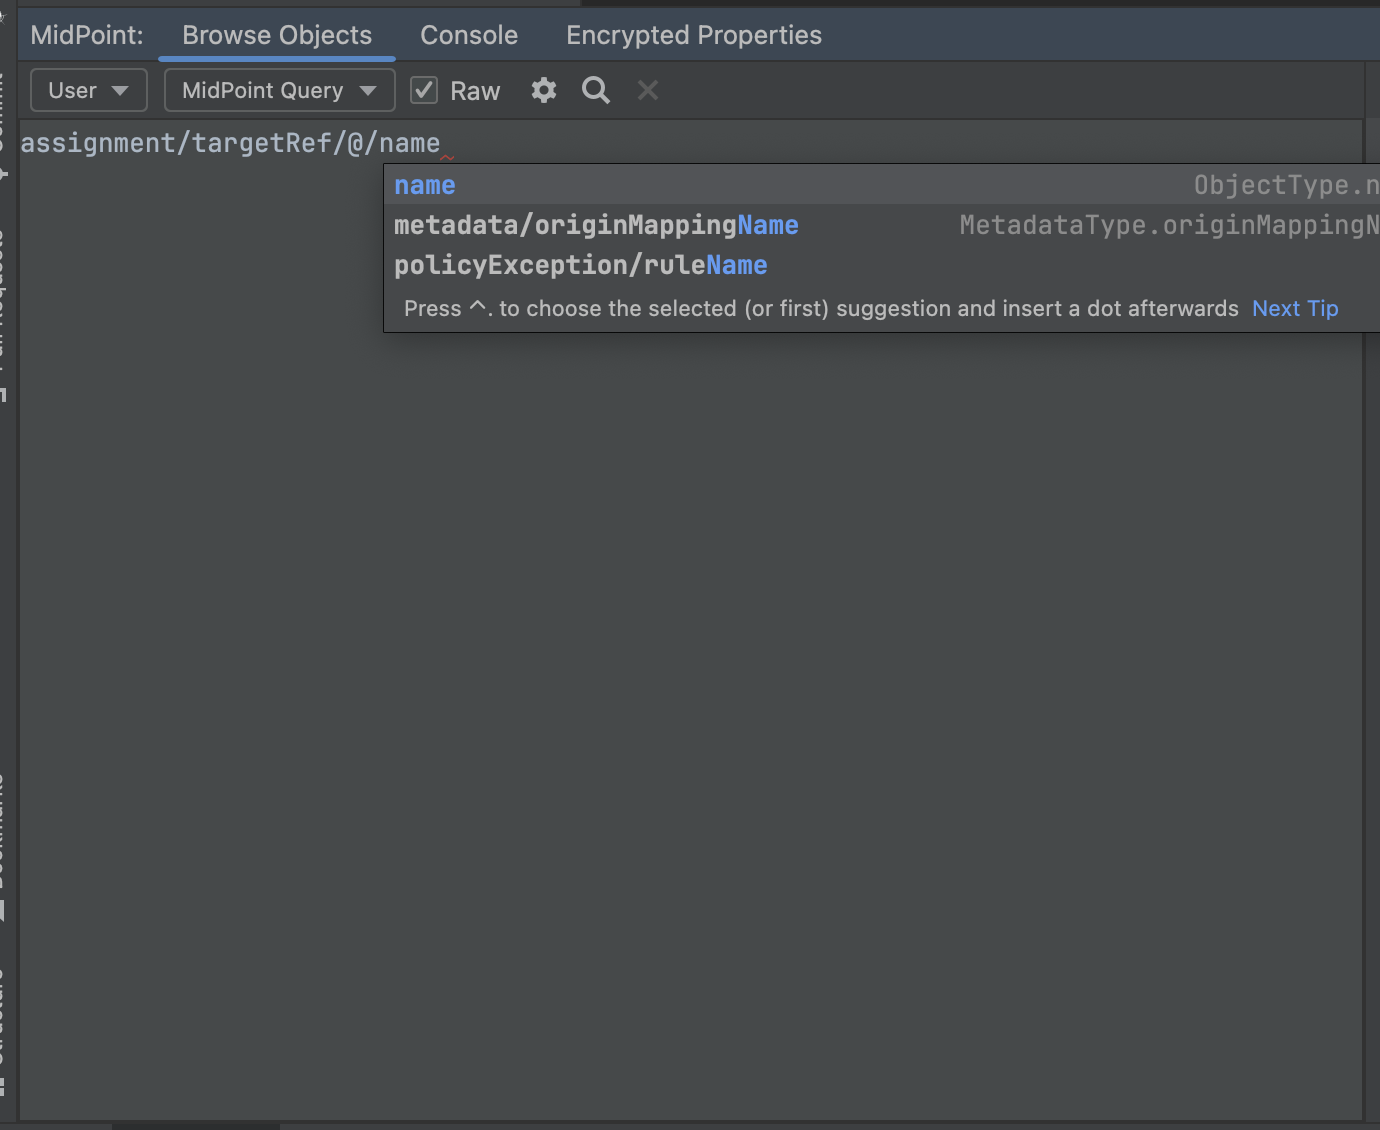This screenshot has height=1130, width=1380.
Task: Run the search using the magnifier icon
Action: pos(595,90)
